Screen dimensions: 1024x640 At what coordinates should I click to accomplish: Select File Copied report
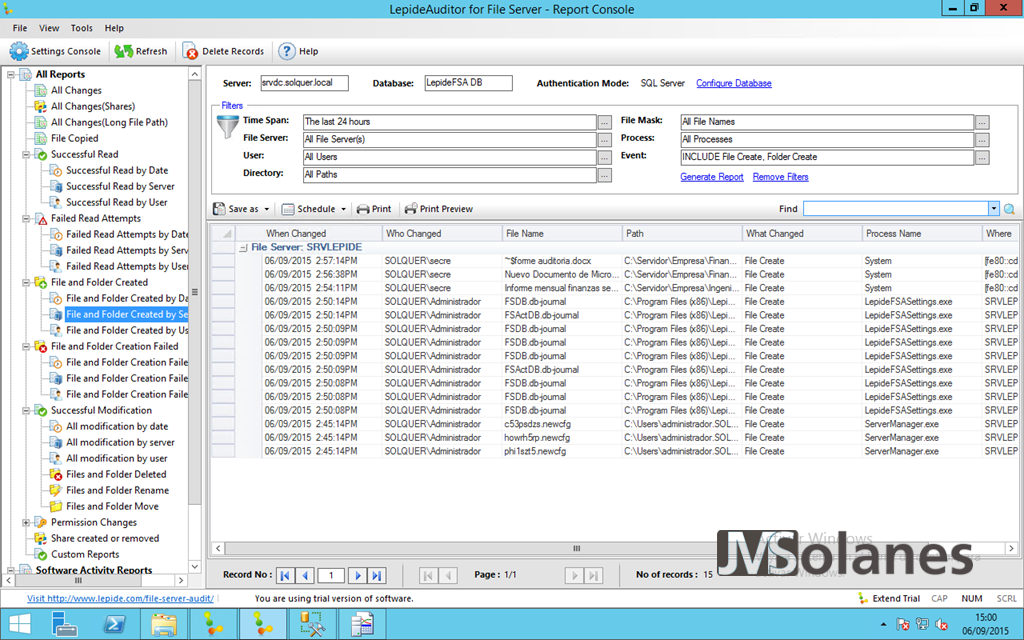pos(74,138)
